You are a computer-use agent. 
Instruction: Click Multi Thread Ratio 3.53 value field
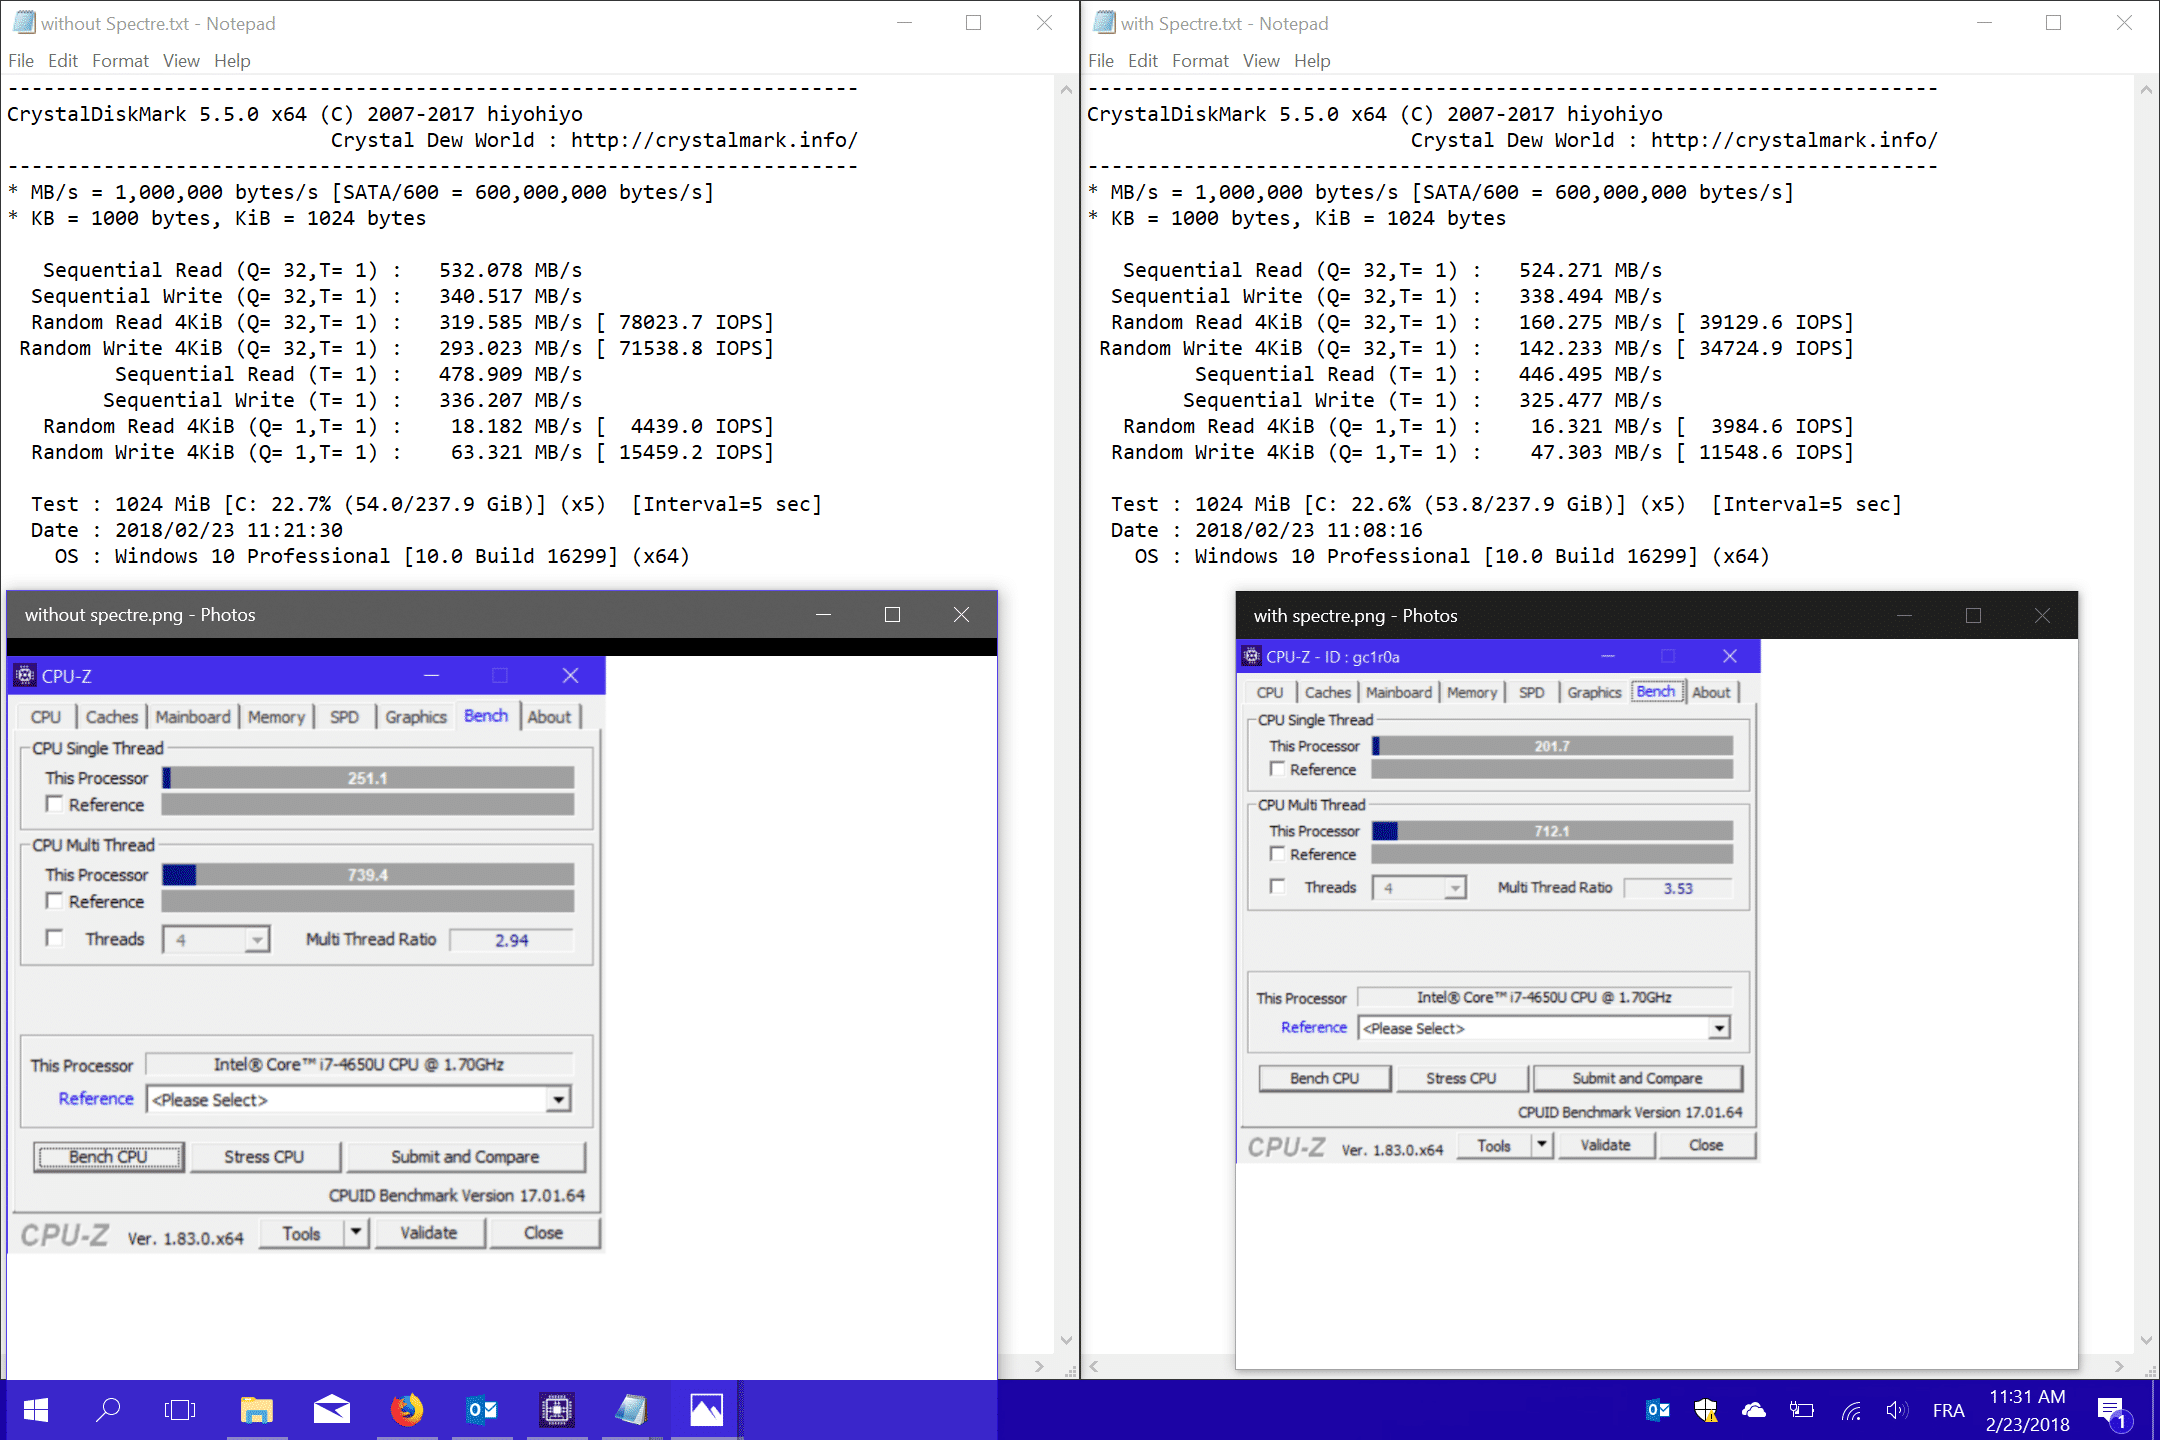(x=1678, y=887)
